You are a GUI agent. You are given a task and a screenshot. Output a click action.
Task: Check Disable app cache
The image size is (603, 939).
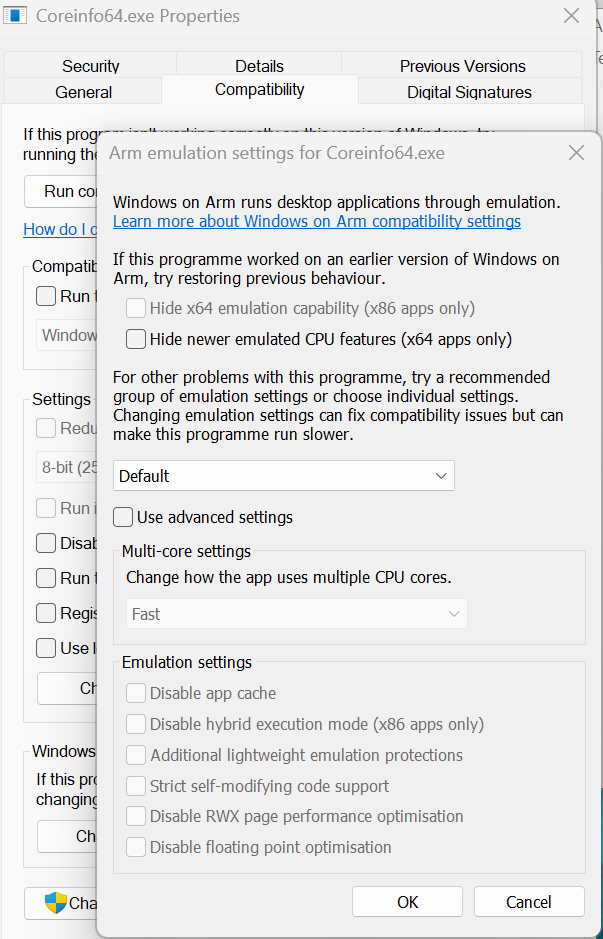click(x=135, y=693)
